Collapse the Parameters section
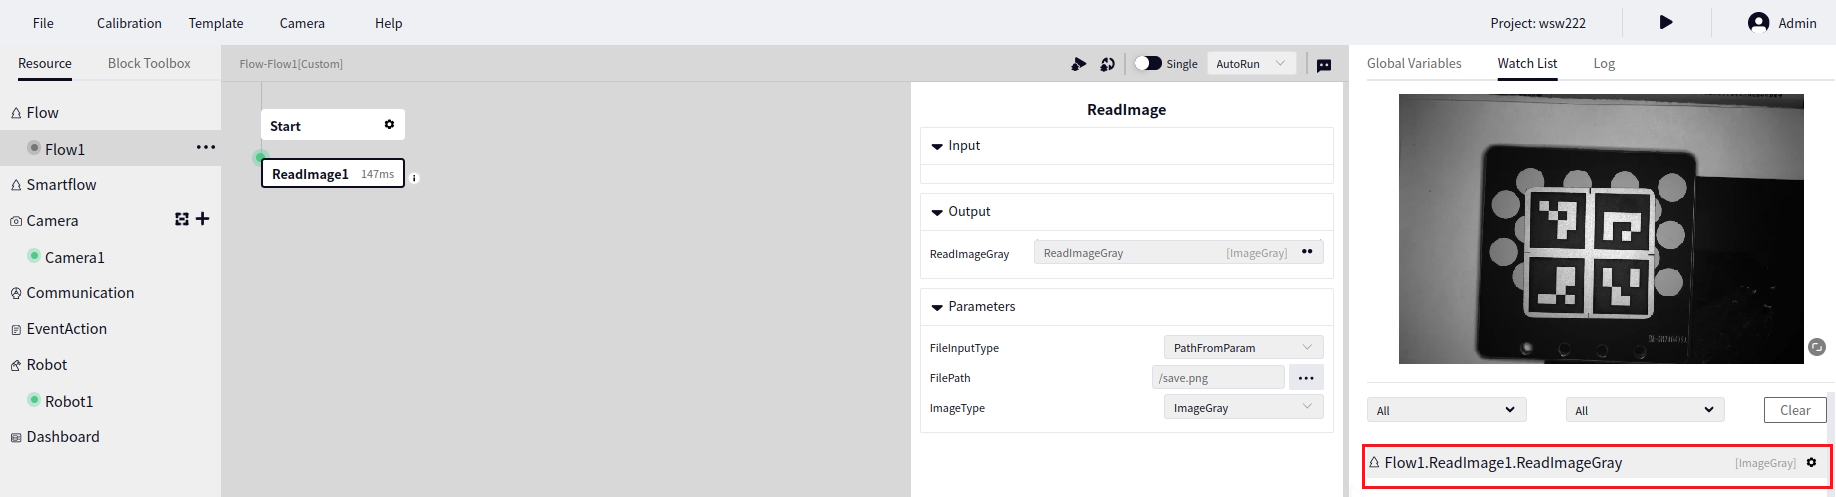Screen dimensions: 1836x497 coord(937,307)
